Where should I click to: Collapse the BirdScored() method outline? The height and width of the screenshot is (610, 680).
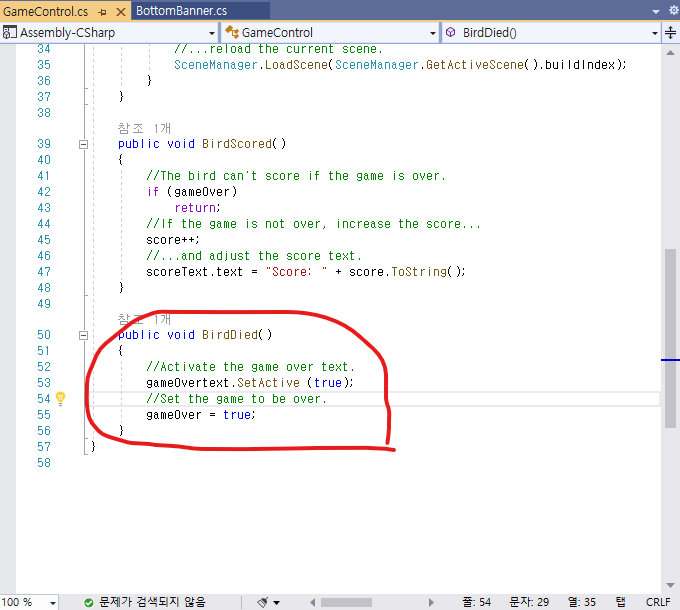click(84, 144)
